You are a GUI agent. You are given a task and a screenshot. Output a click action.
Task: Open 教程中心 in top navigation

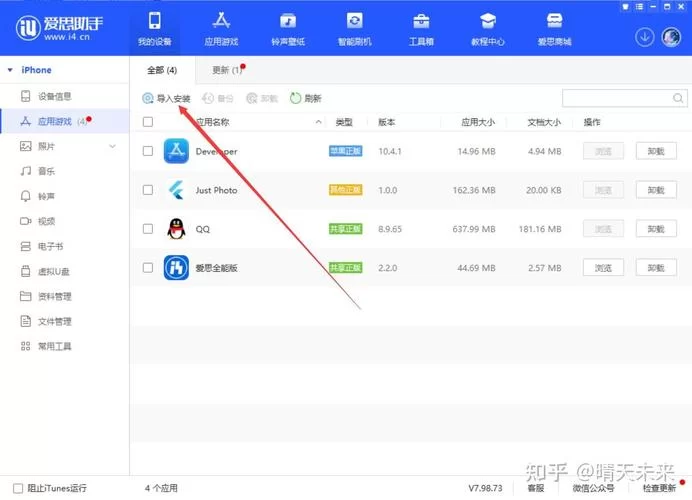(x=488, y=28)
